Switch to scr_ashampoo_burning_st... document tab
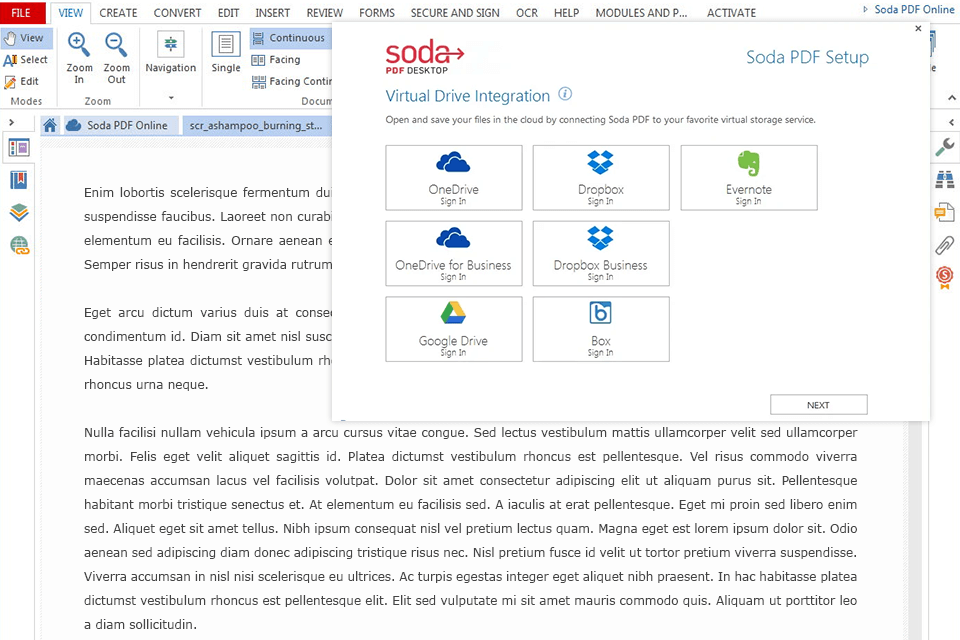This screenshot has height=640, width=960. [x=256, y=126]
